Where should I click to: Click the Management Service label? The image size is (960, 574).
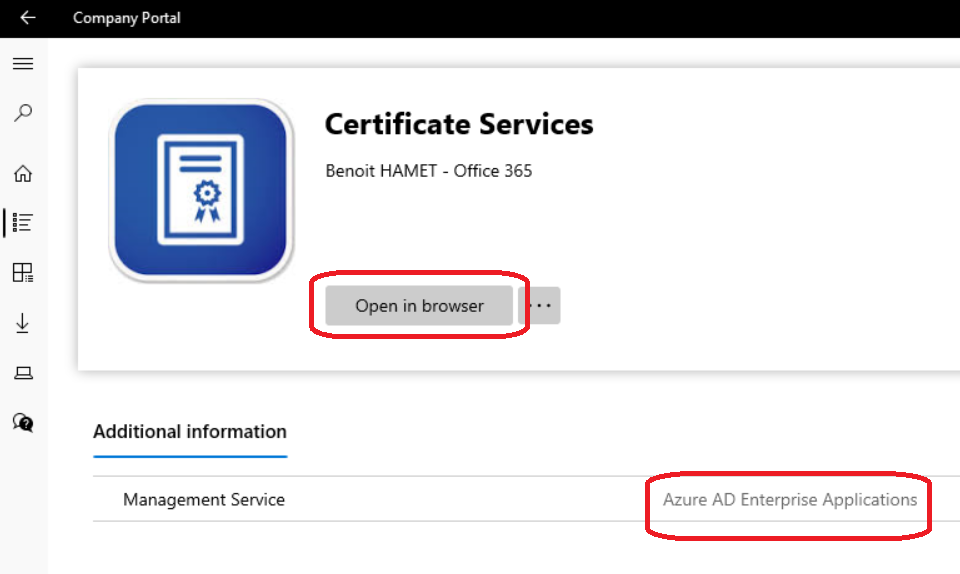[204, 500]
